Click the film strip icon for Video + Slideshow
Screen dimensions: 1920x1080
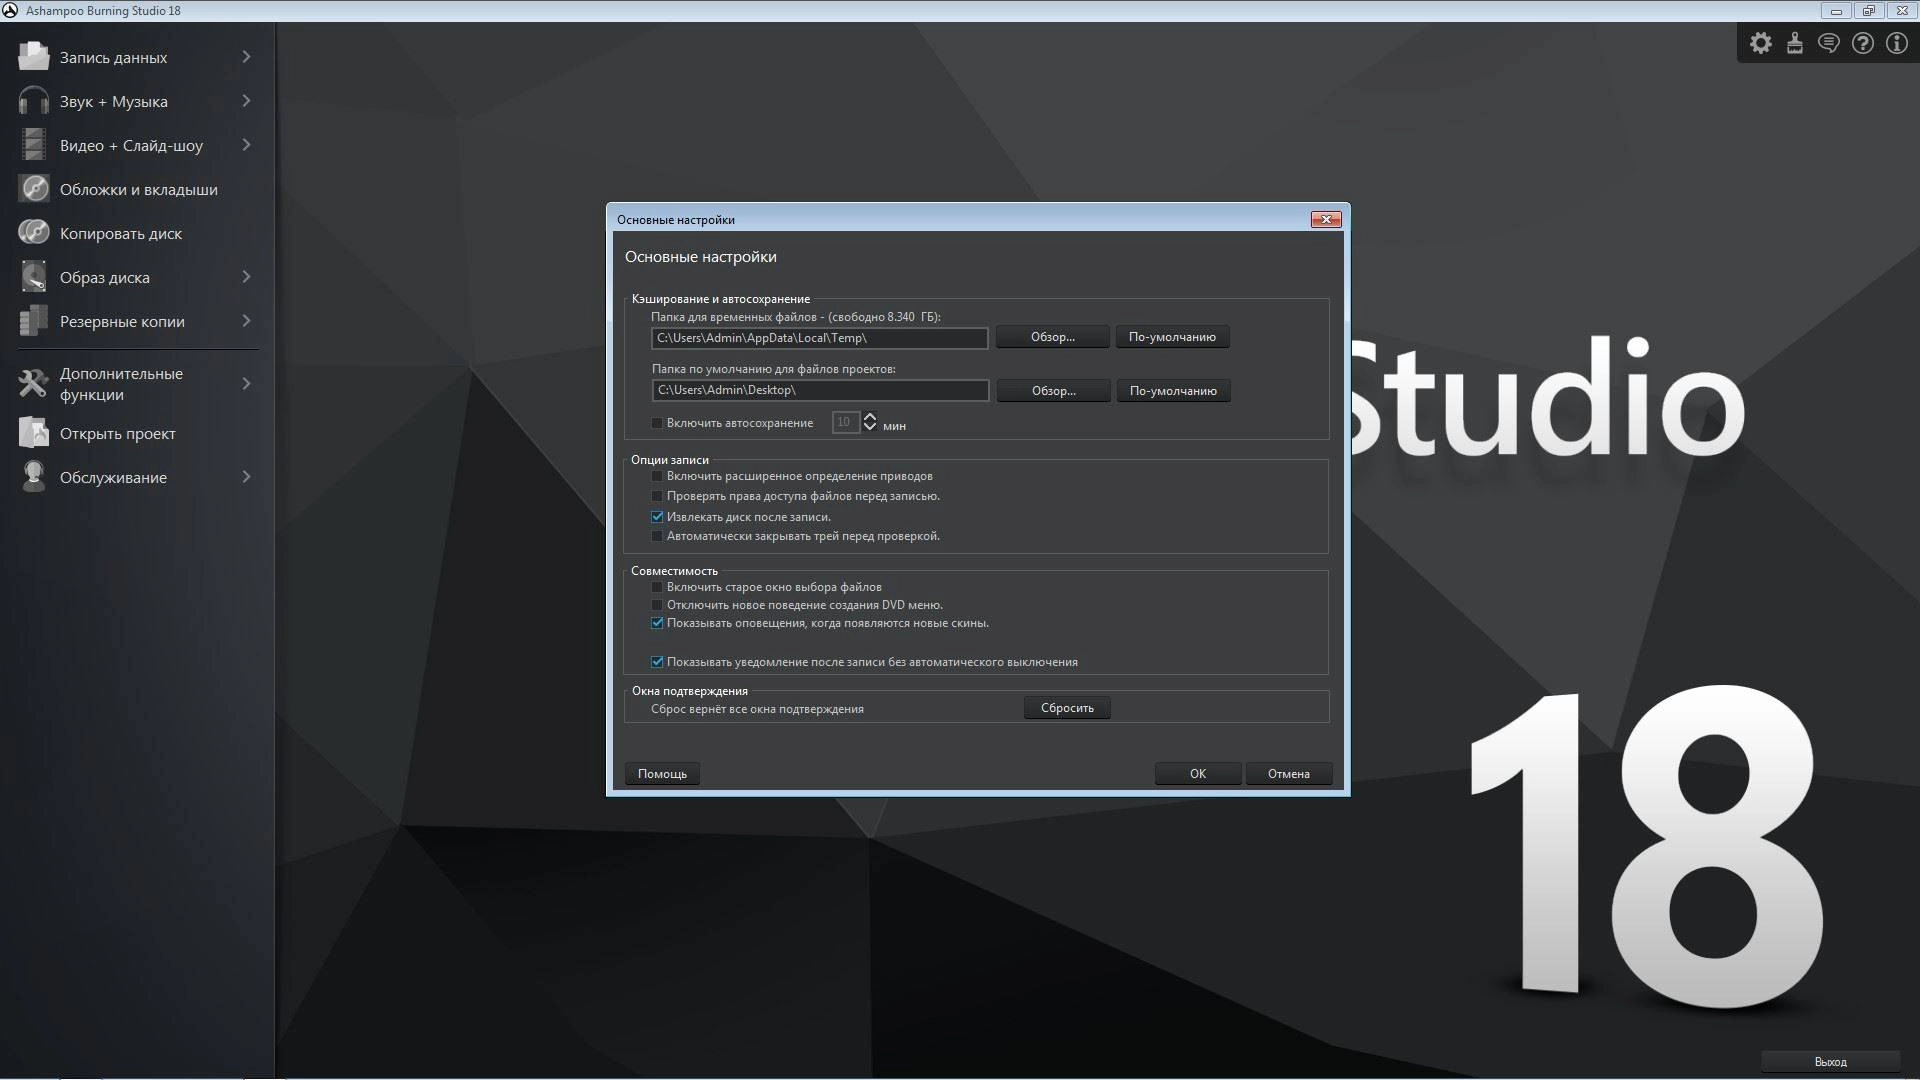coord(33,144)
